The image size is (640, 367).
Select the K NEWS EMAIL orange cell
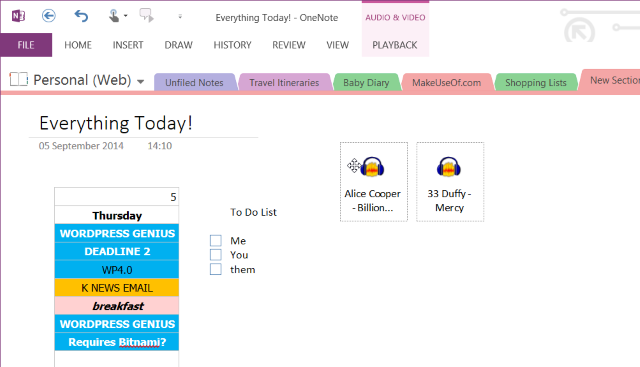(x=117, y=288)
